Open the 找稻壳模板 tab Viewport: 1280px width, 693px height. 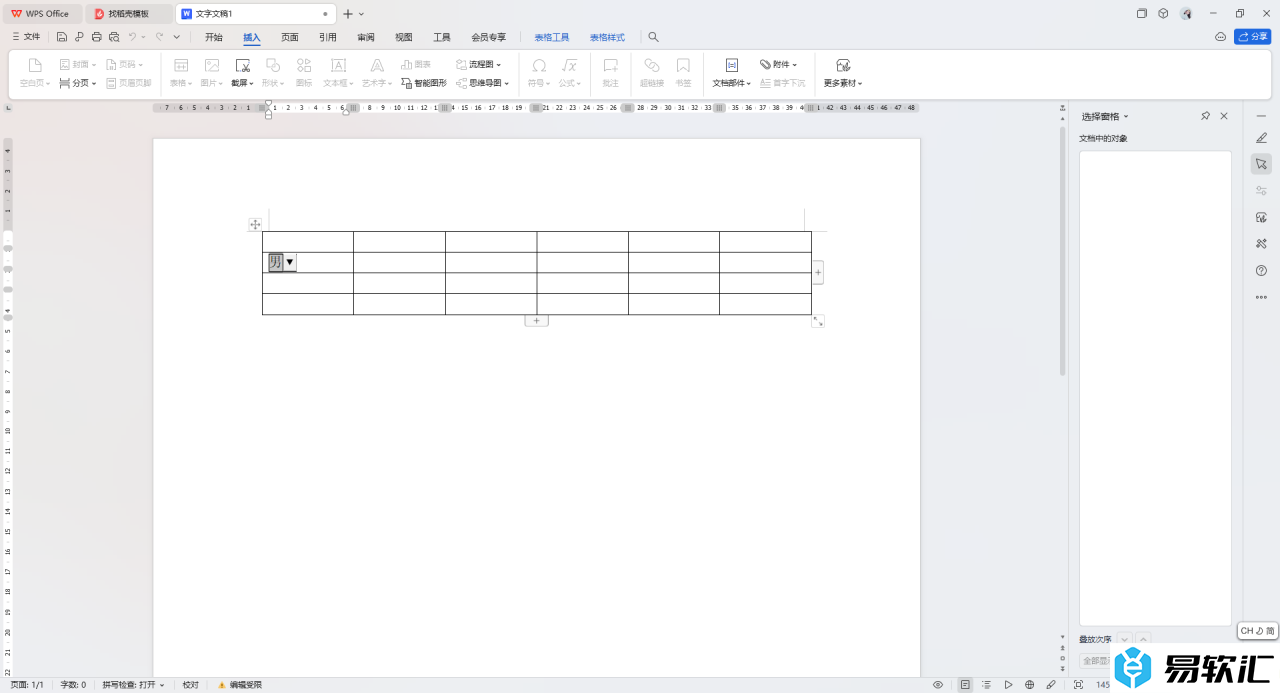click(x=128, y=14)
